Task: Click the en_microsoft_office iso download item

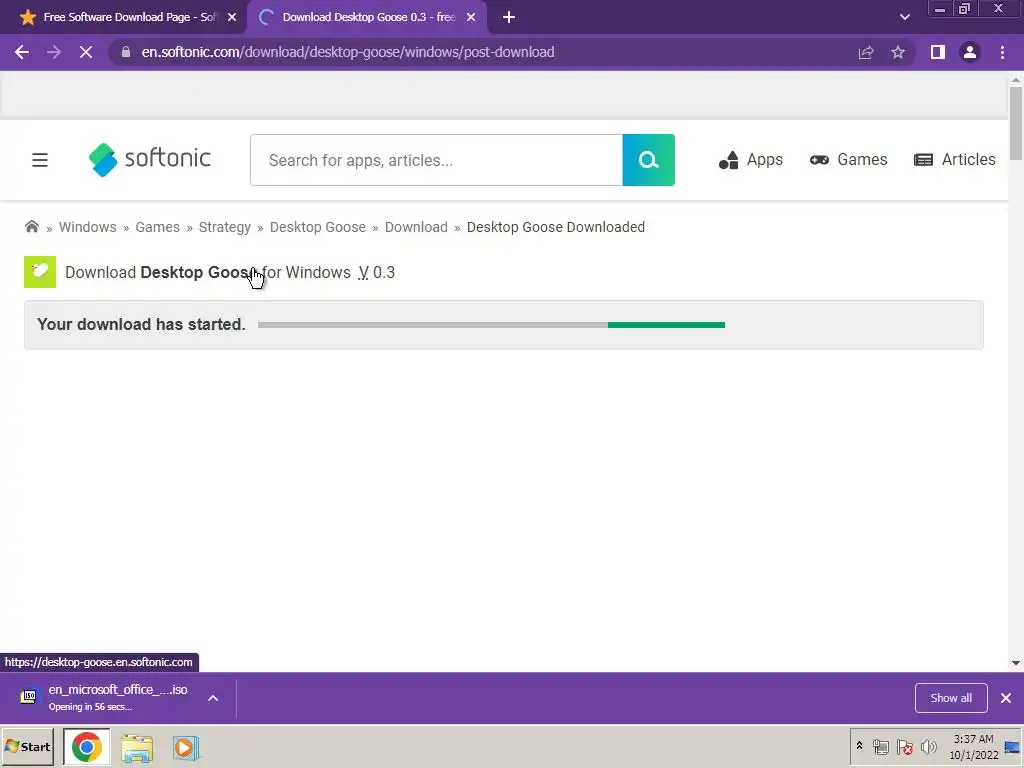Action: coord(118,697)
